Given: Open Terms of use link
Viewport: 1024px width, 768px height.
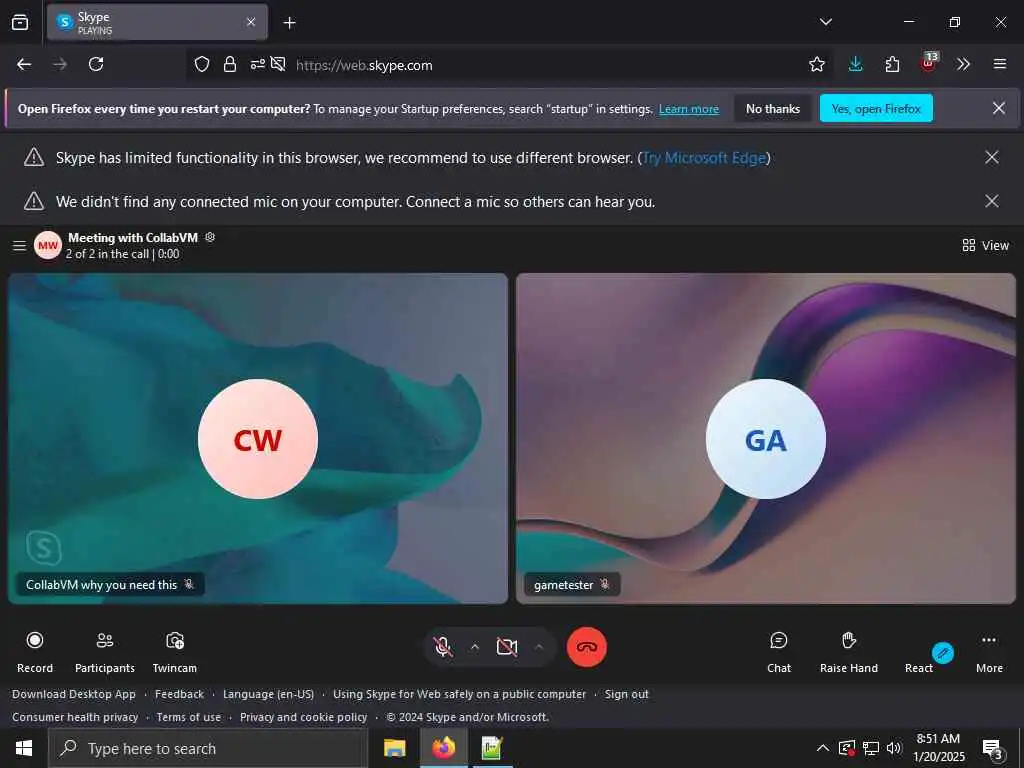Looking at the screenshot, I should (189, 717).
